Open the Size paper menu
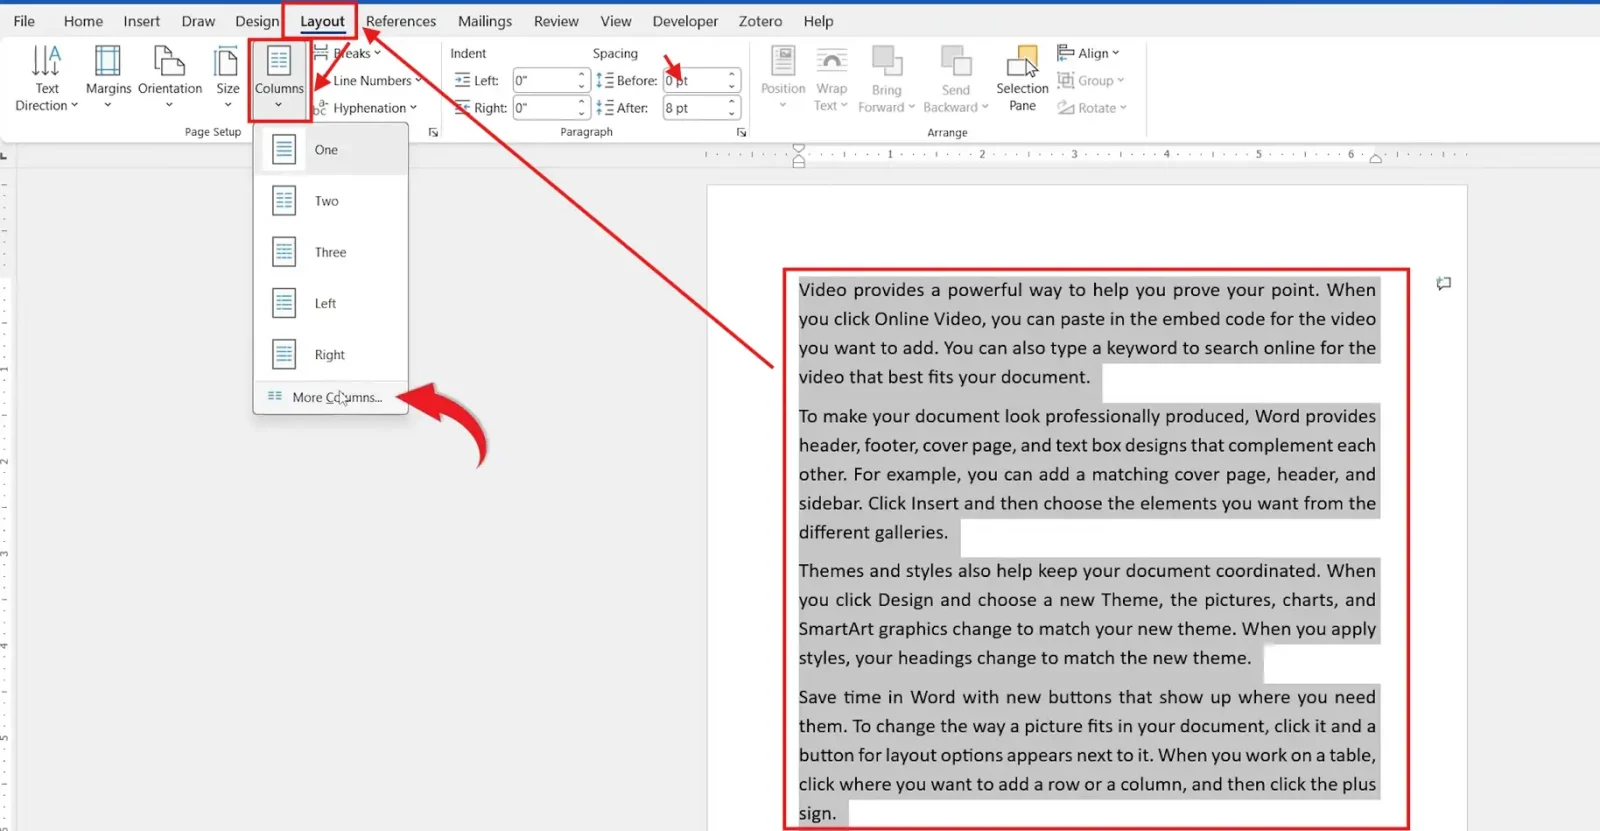This screenshot has height=831, width=1600. [228, 78]
